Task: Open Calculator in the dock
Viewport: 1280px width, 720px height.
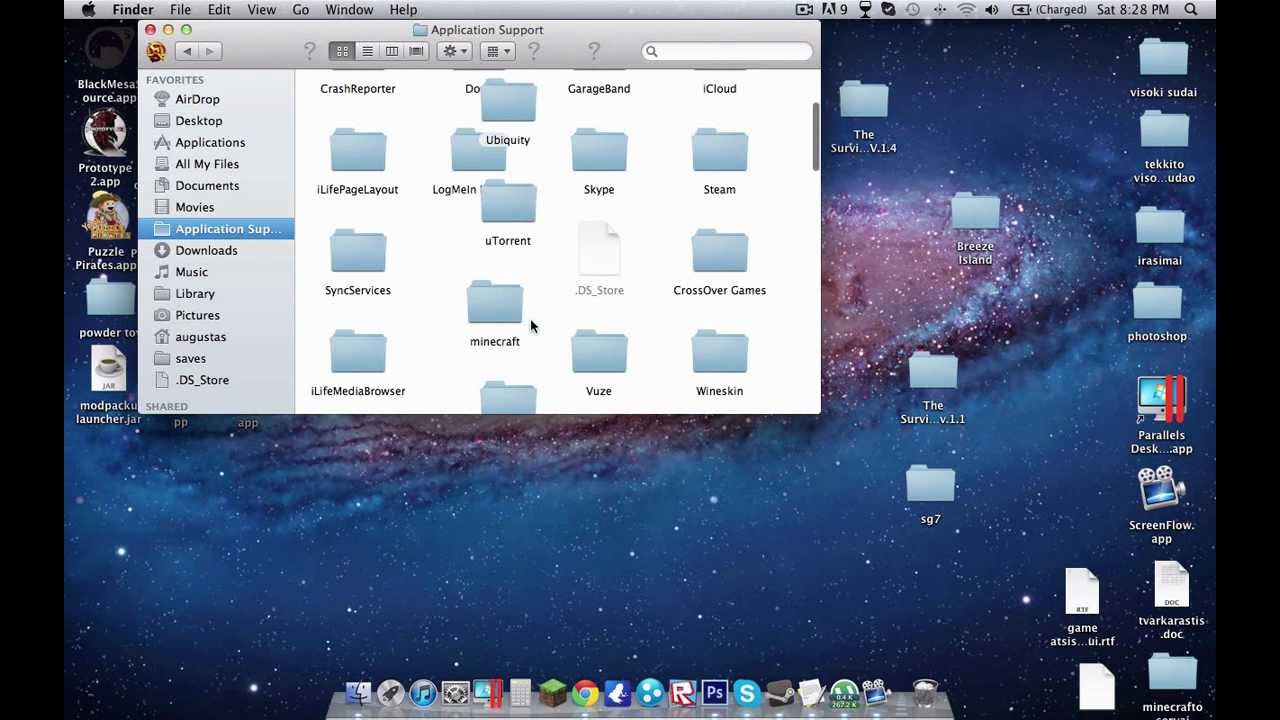Action: point(520,692)
